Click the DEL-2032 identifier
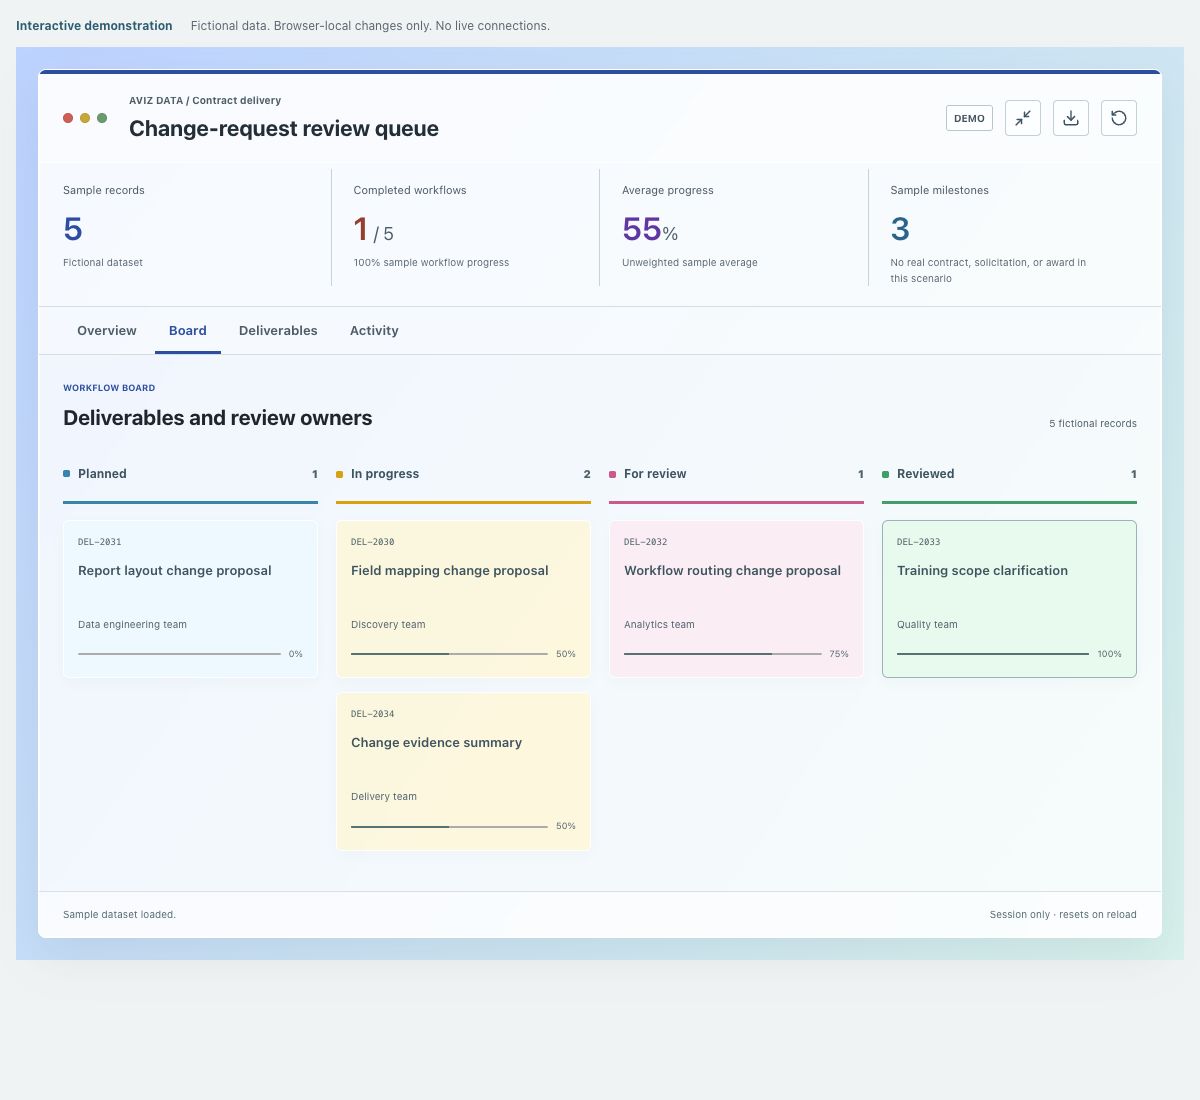Screen dimensions: 1200x1100 coord(646,542)
